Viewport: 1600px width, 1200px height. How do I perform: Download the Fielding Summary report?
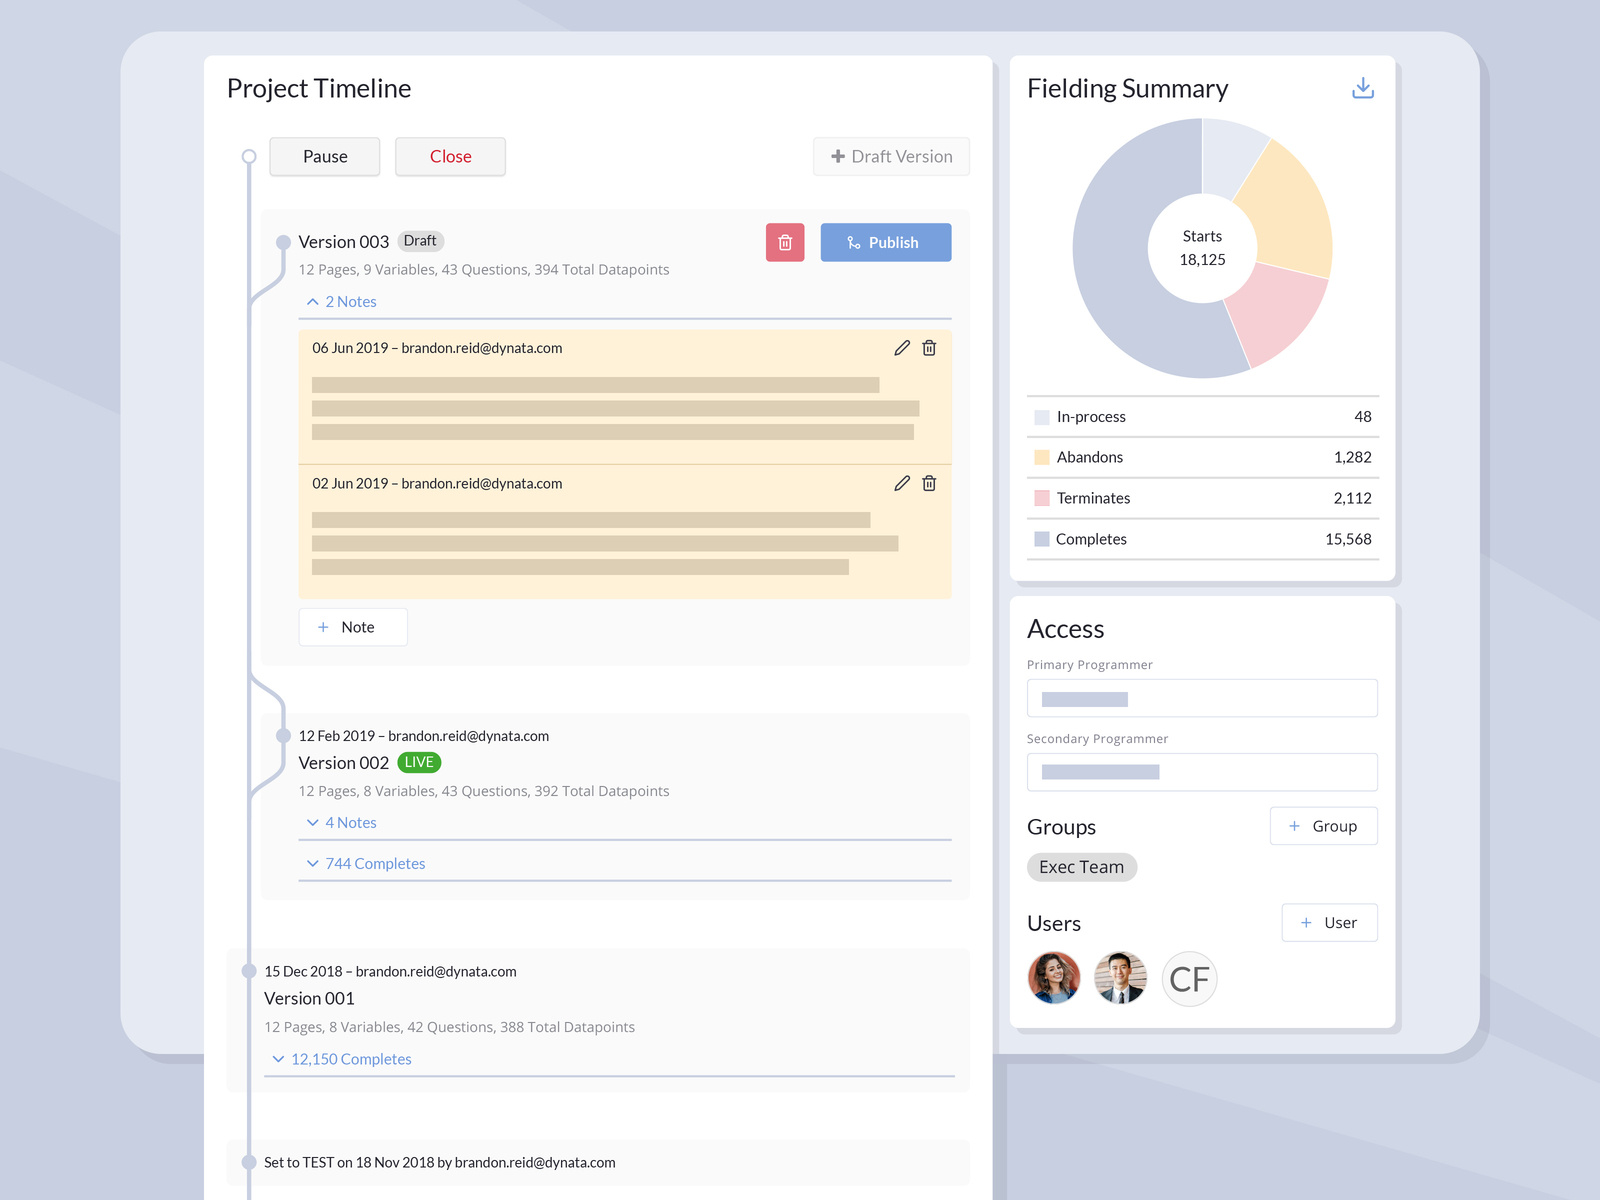(1362, 88)
